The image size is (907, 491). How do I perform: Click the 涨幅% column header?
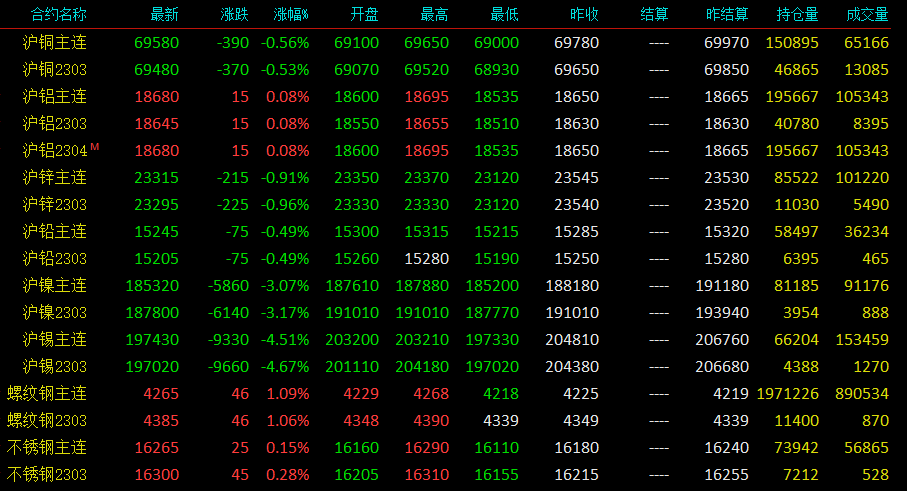coord(291,14)
